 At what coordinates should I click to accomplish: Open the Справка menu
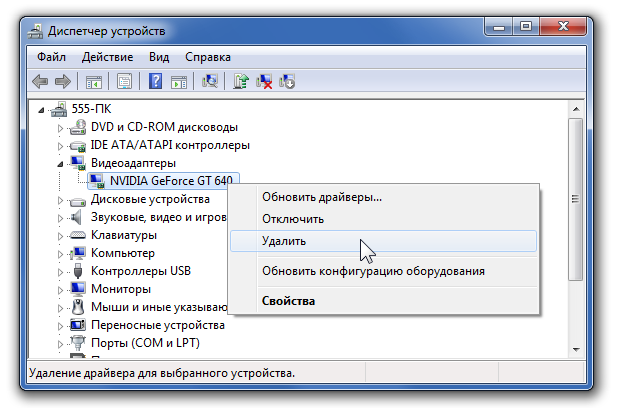208,57
